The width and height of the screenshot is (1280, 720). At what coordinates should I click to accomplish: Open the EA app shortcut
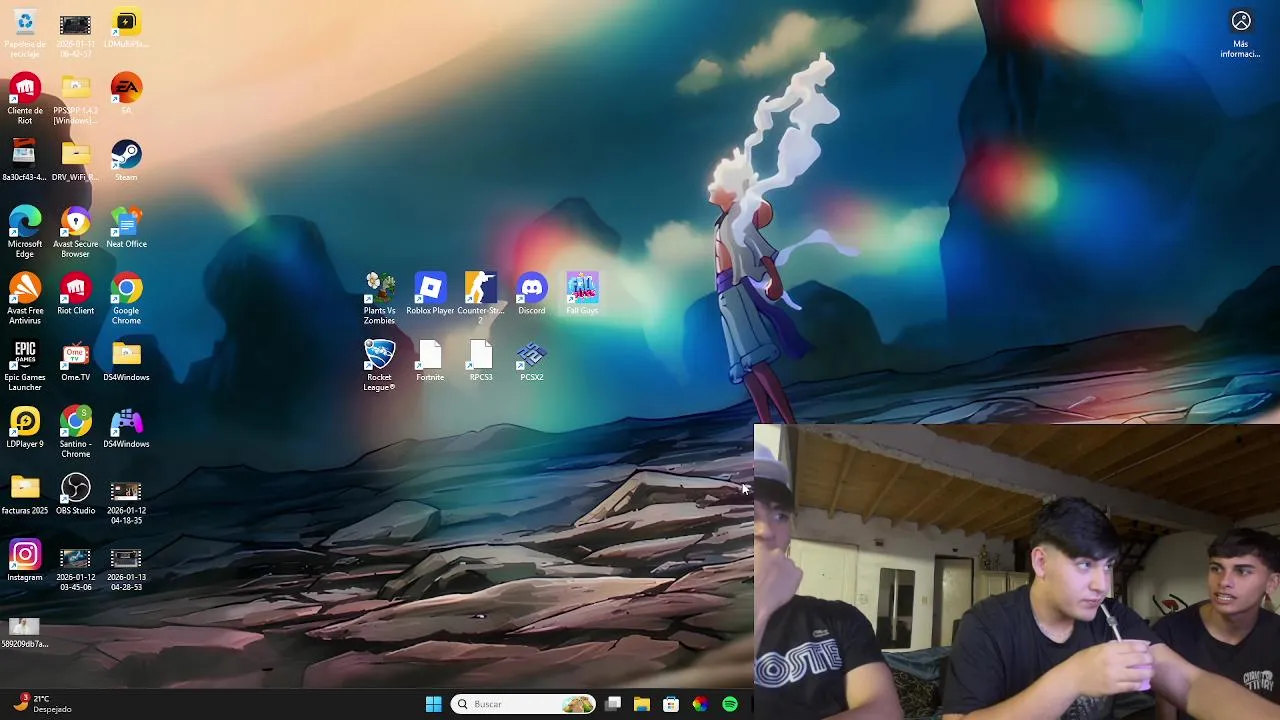[x=126, y=93]
